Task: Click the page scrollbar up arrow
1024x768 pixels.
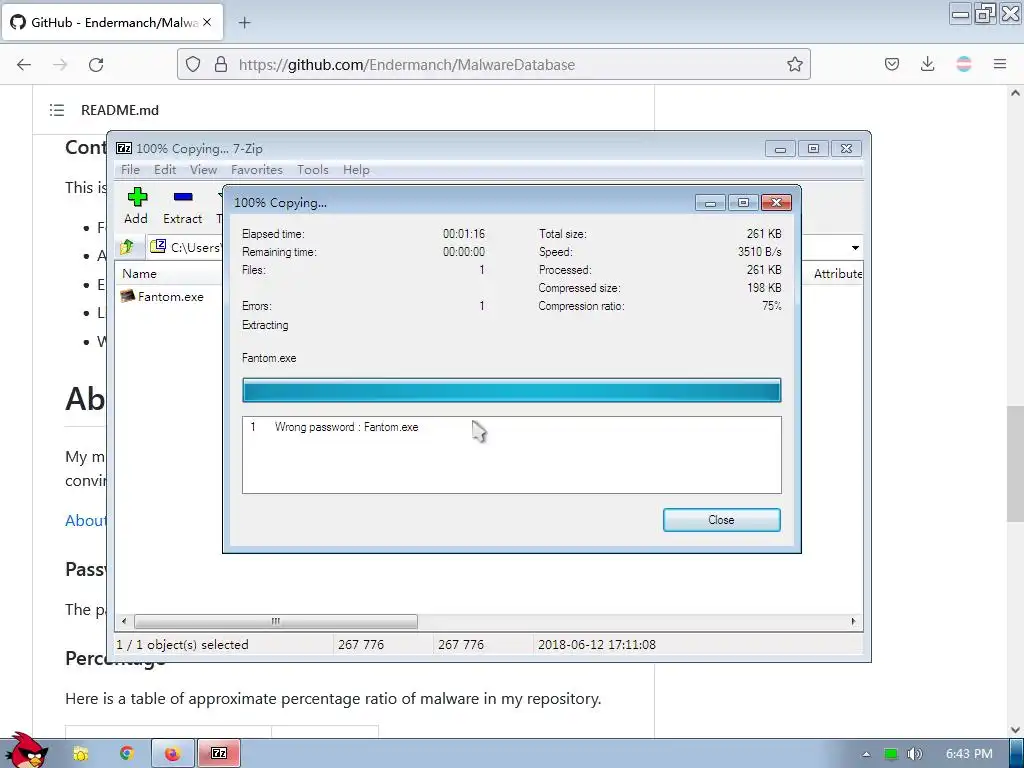Action: [x=1015, y=93]
